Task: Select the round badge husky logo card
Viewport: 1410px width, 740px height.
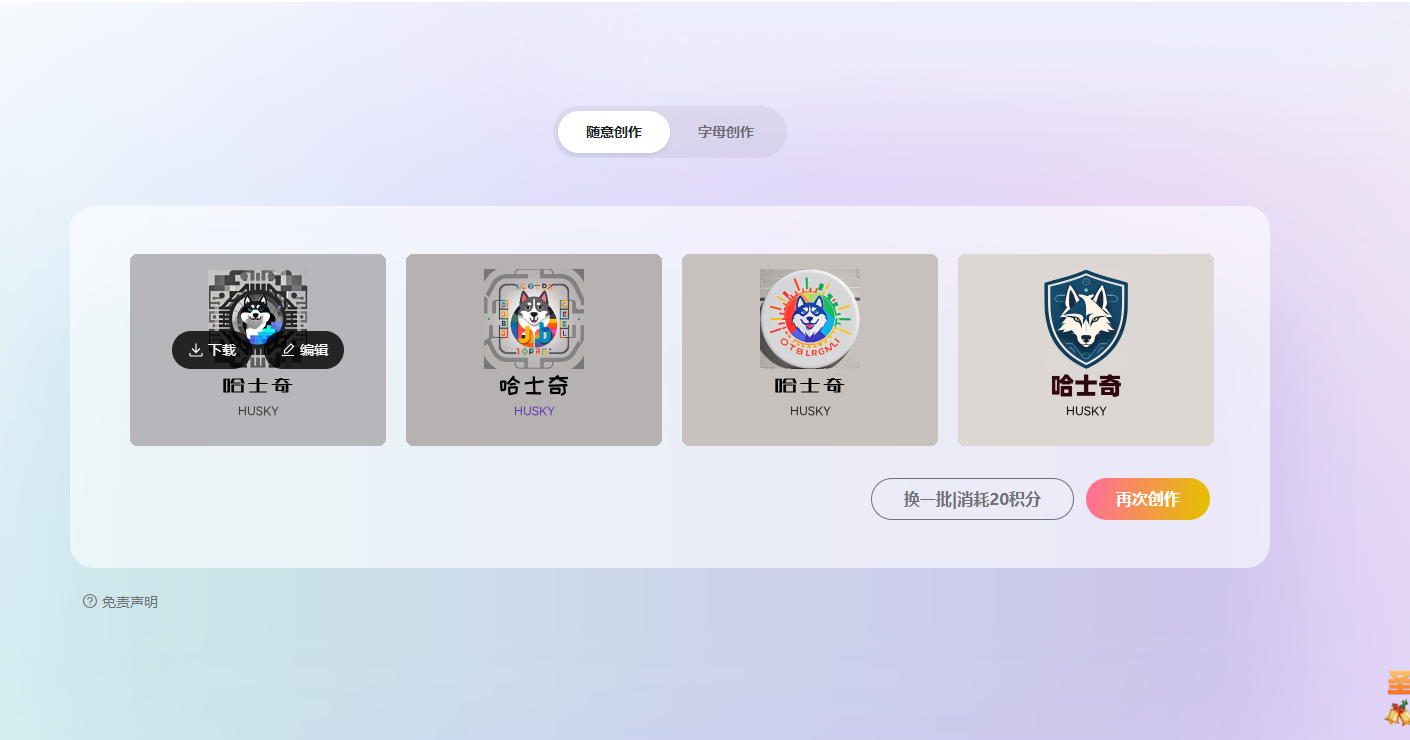Action: click(810, 350)
